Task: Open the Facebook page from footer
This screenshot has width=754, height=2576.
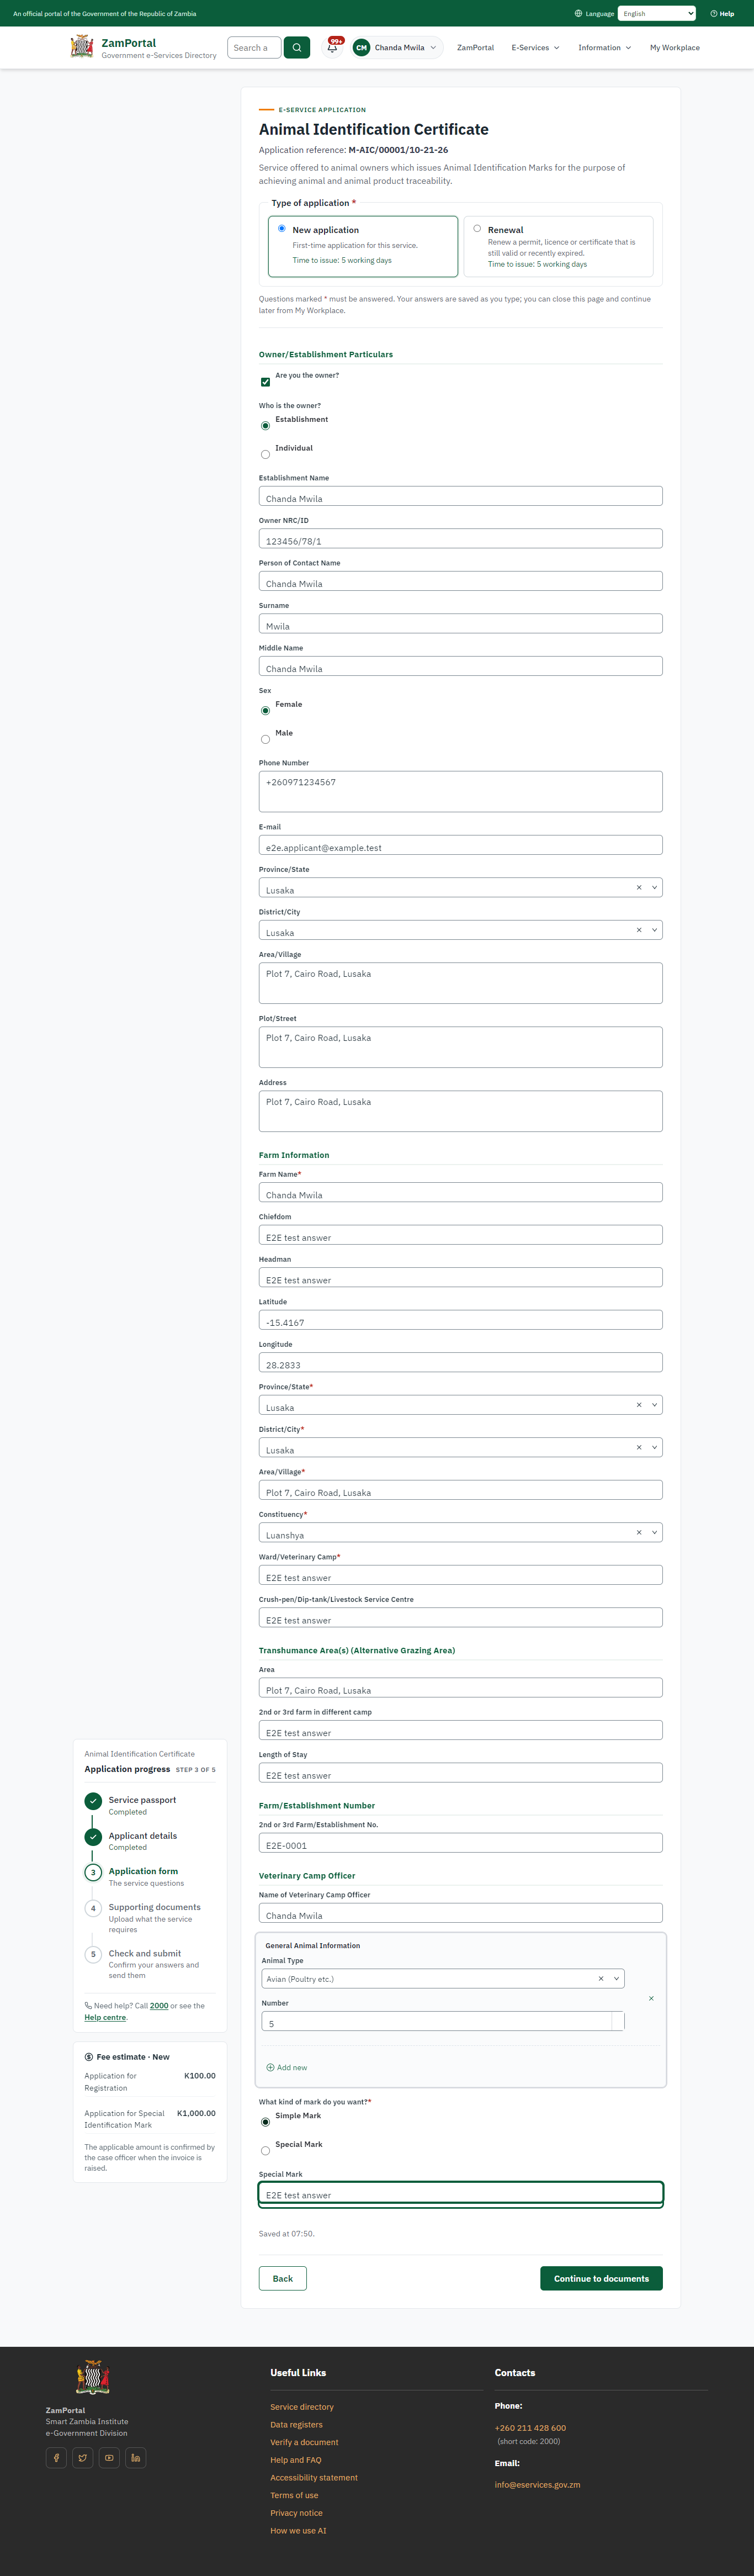Action: pyautogui.click(x=56, y=2457)
